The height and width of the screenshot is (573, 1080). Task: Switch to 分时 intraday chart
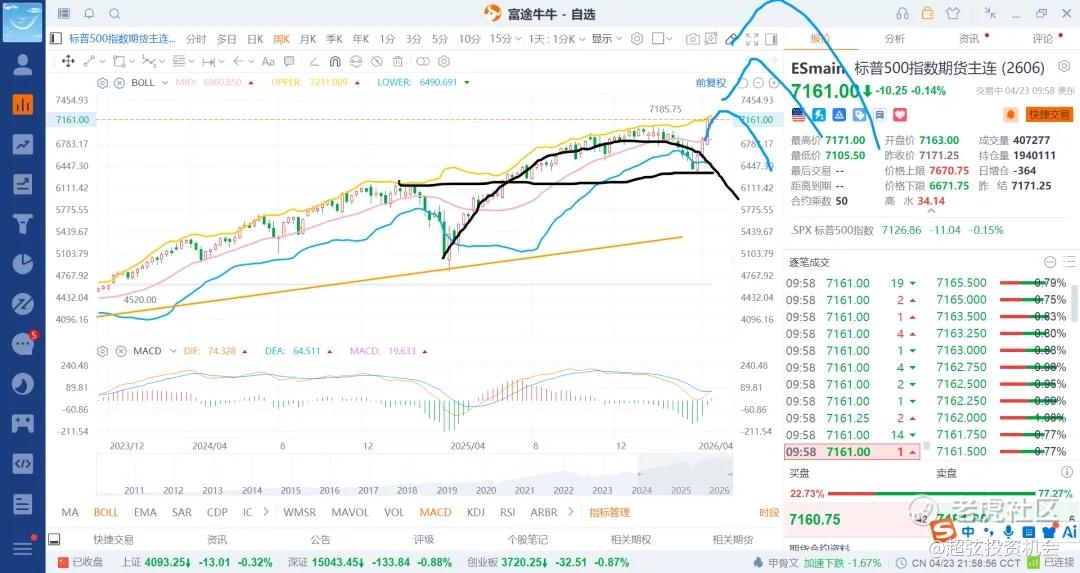coord(196,39)
